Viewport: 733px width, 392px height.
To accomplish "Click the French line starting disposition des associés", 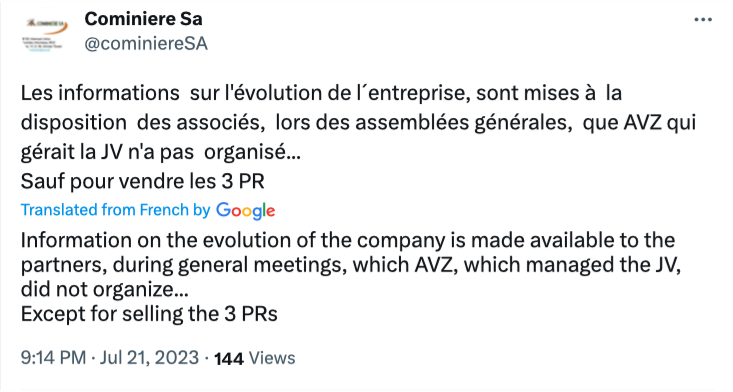I will click(359, 122).
